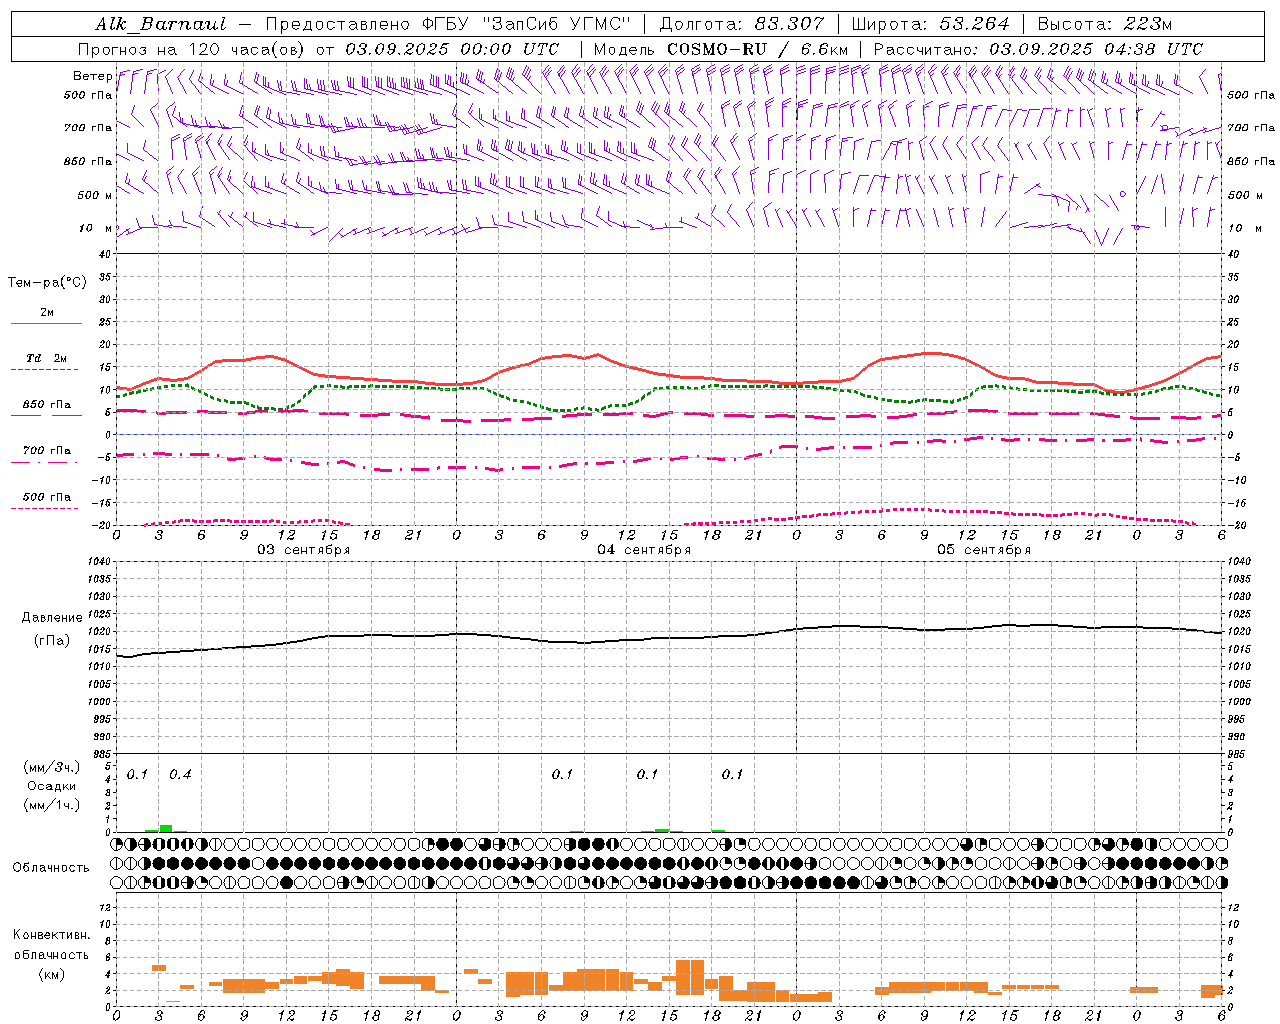Click the dashed line sample under 'Td 2м'
This screenshot has height=1024, width=1280.
click(x=44, y=370)
